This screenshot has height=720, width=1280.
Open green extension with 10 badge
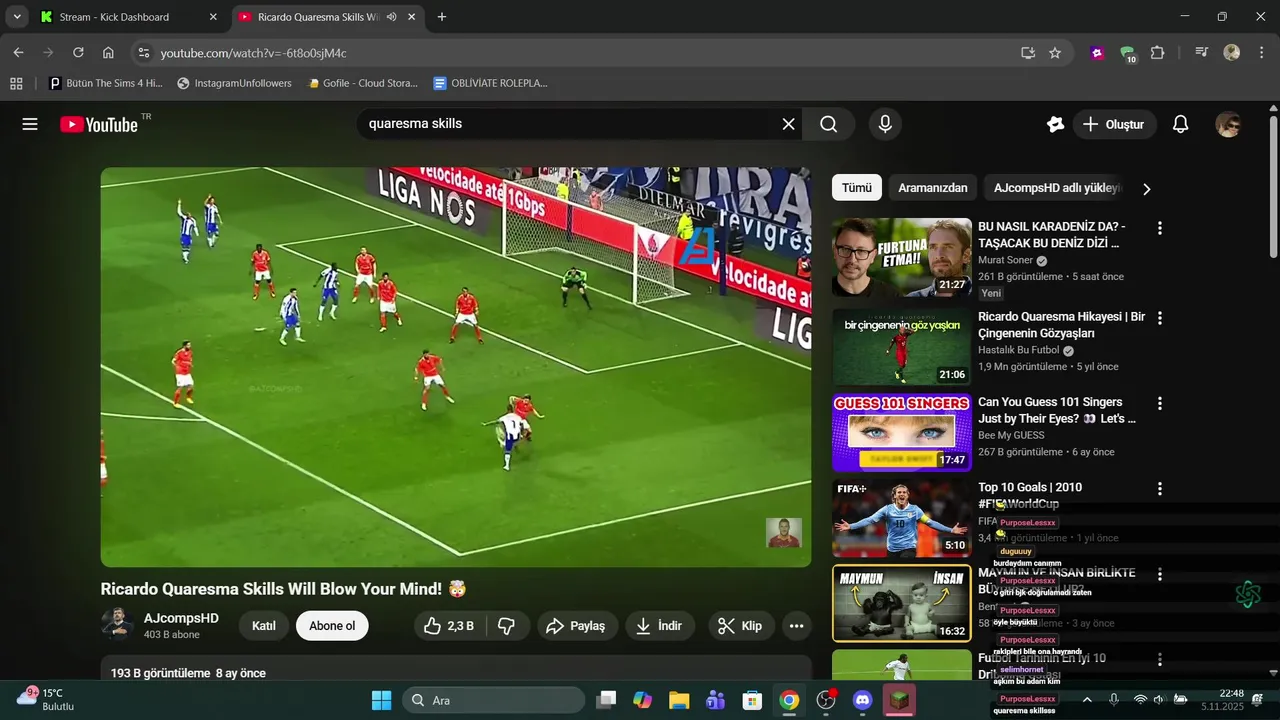click(1128, 54)
